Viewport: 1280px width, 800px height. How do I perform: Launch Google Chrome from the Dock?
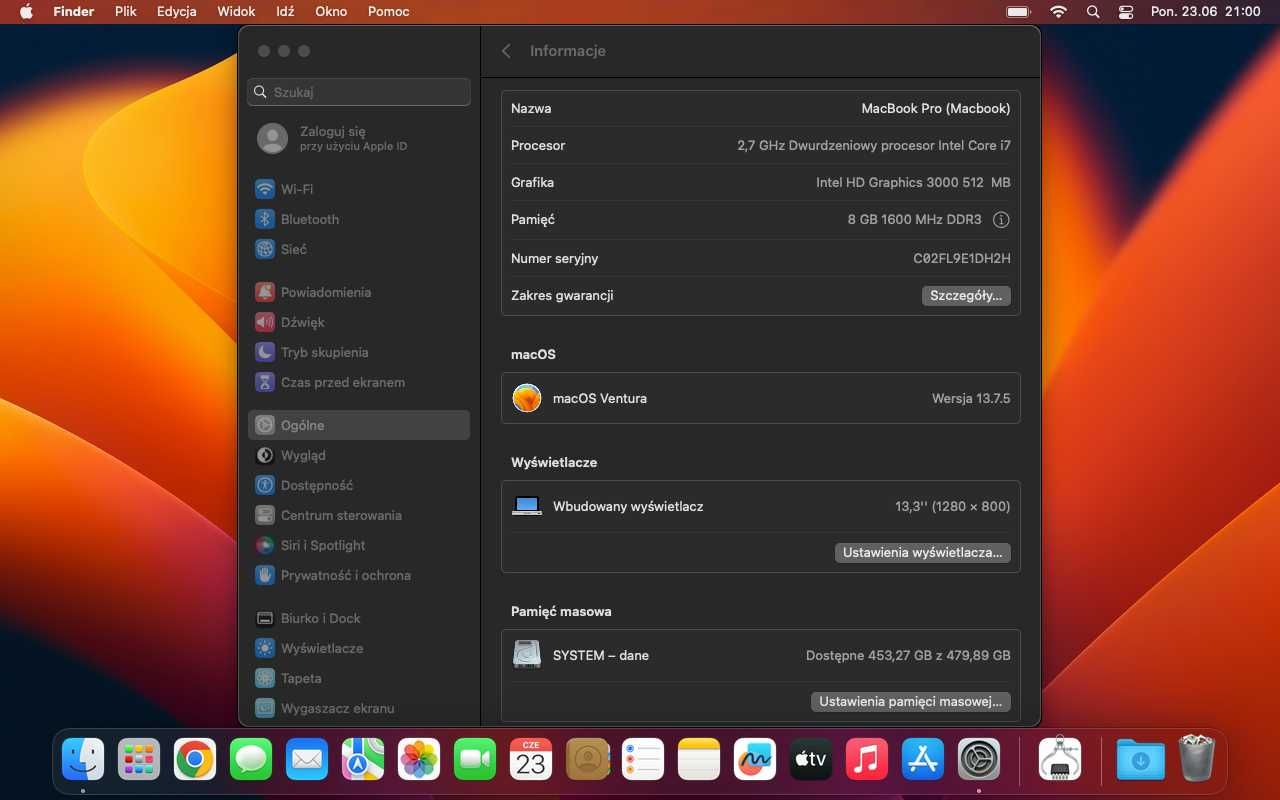(x=195, y=760)
